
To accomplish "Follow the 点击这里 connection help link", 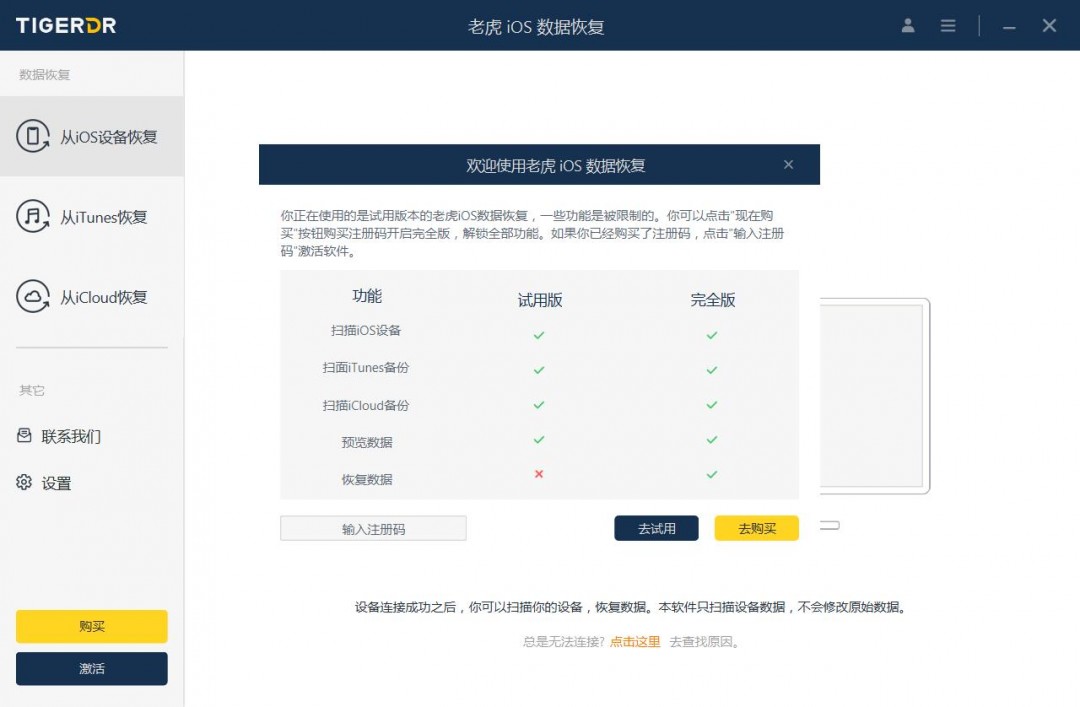I will pyautogui.click(x=635, y=642).
